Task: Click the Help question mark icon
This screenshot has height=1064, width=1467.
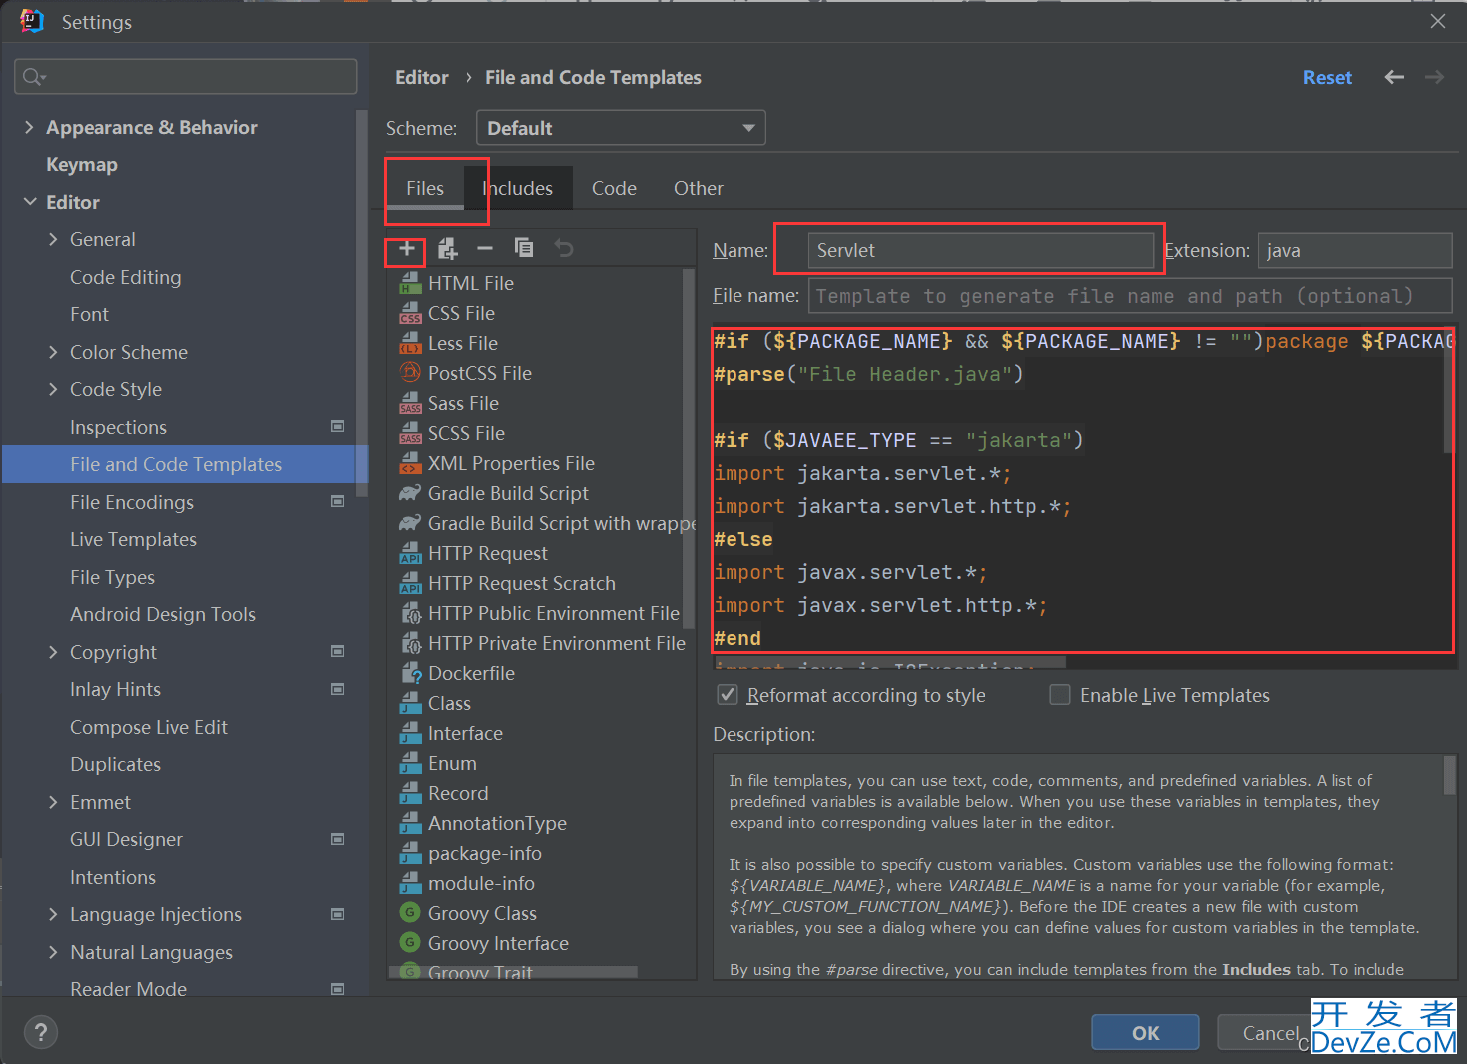Action: click(x=40, y=1032)
